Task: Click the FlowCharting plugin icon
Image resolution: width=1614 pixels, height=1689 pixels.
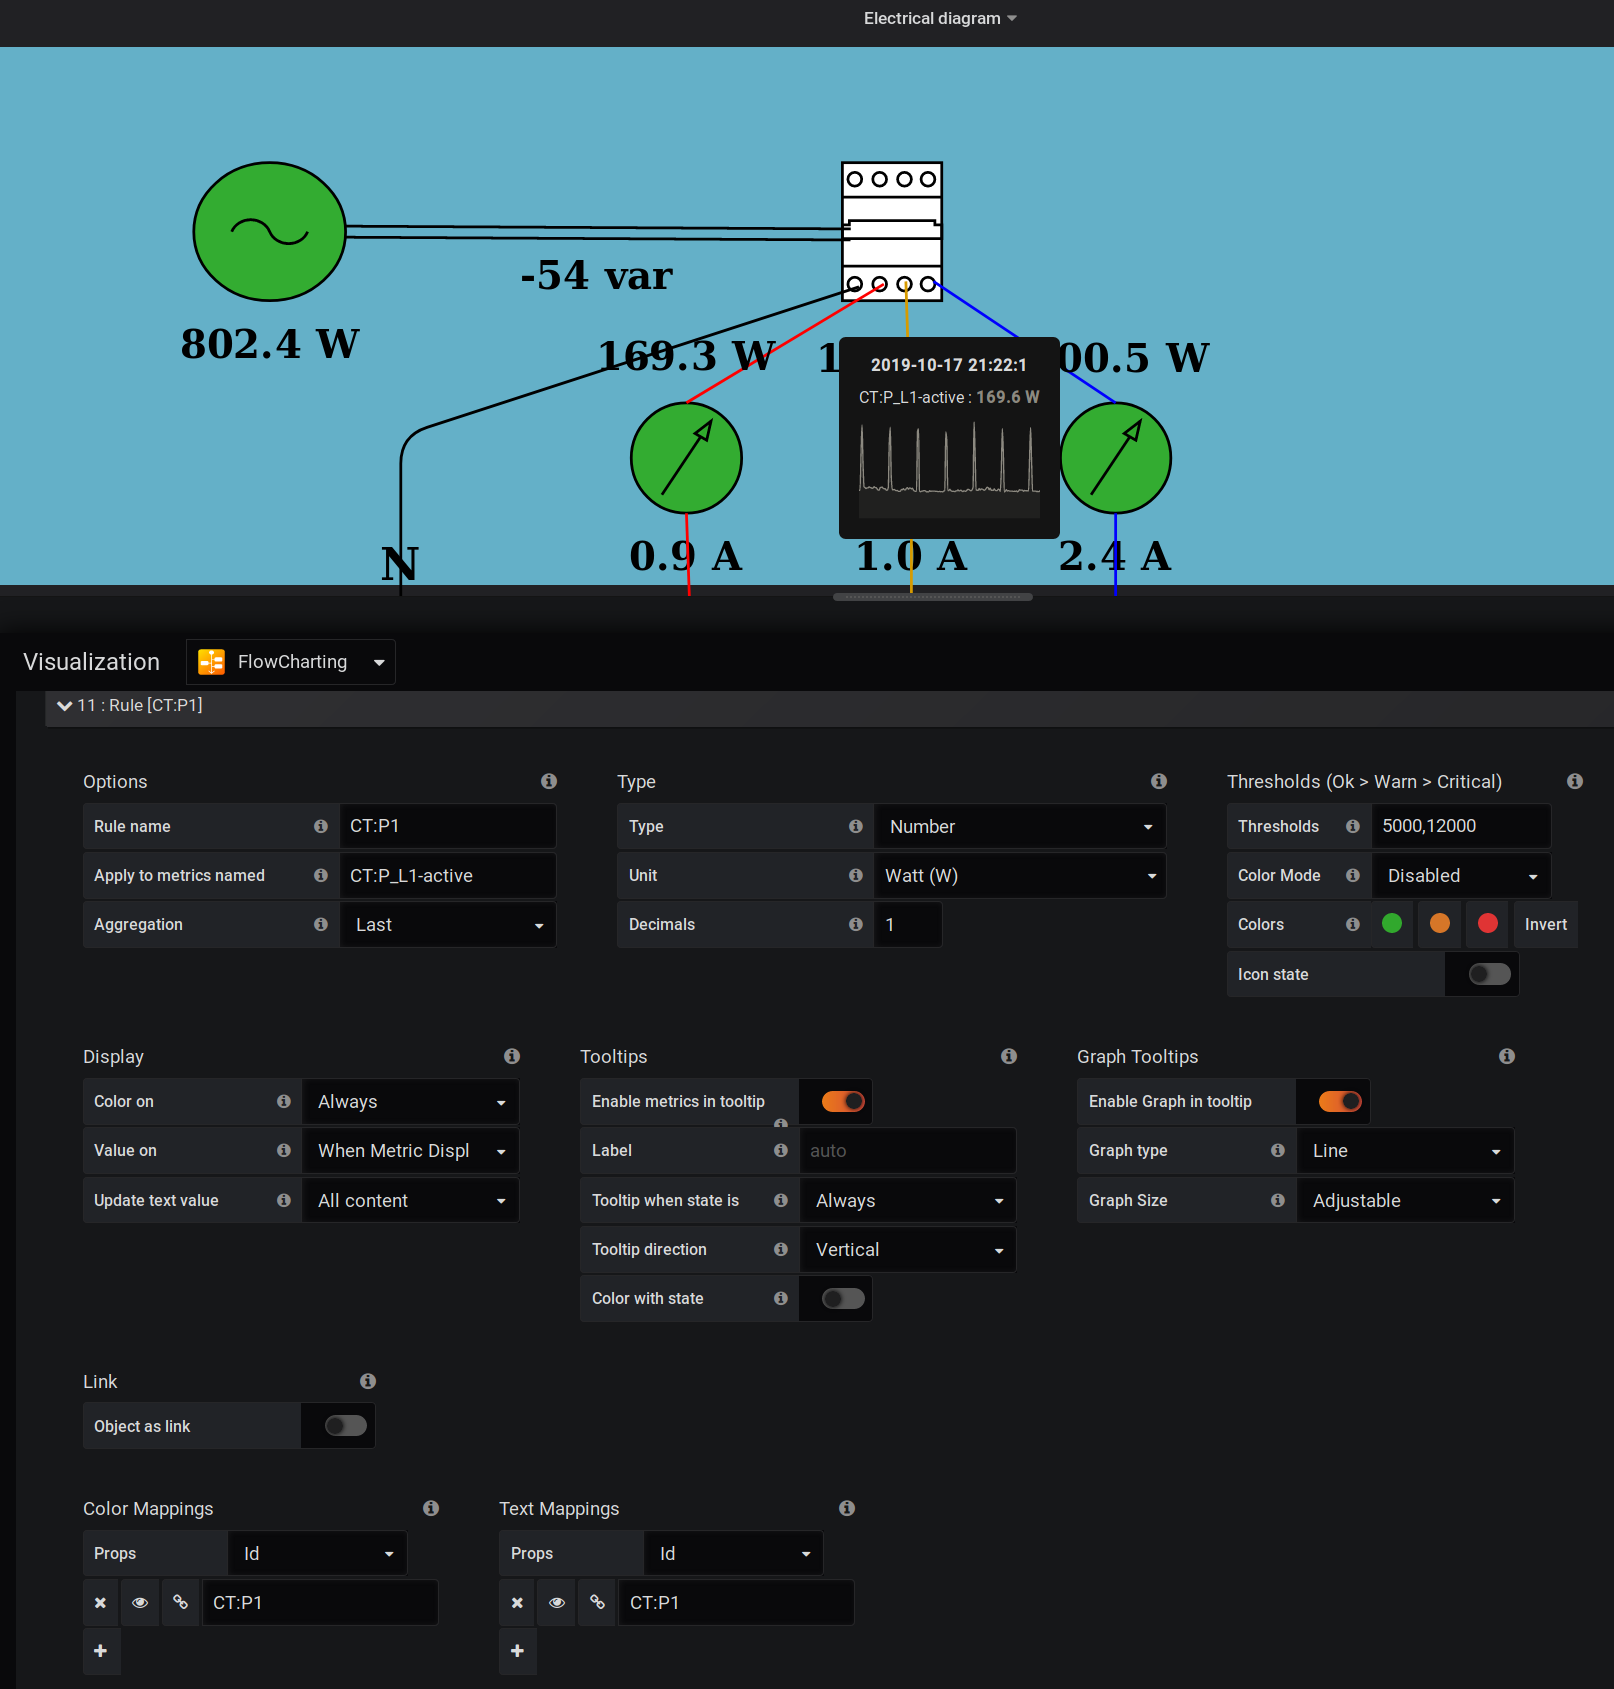Action: (x=210, y=661)
